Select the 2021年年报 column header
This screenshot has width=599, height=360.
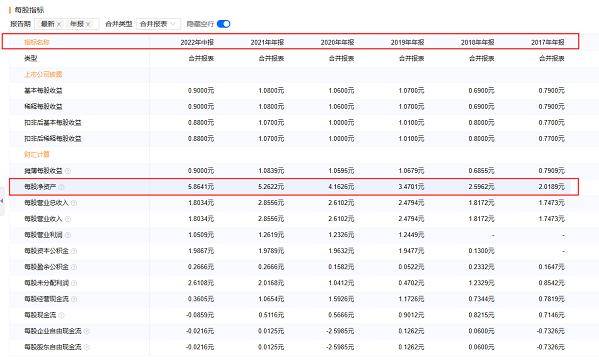pos(267,42)
